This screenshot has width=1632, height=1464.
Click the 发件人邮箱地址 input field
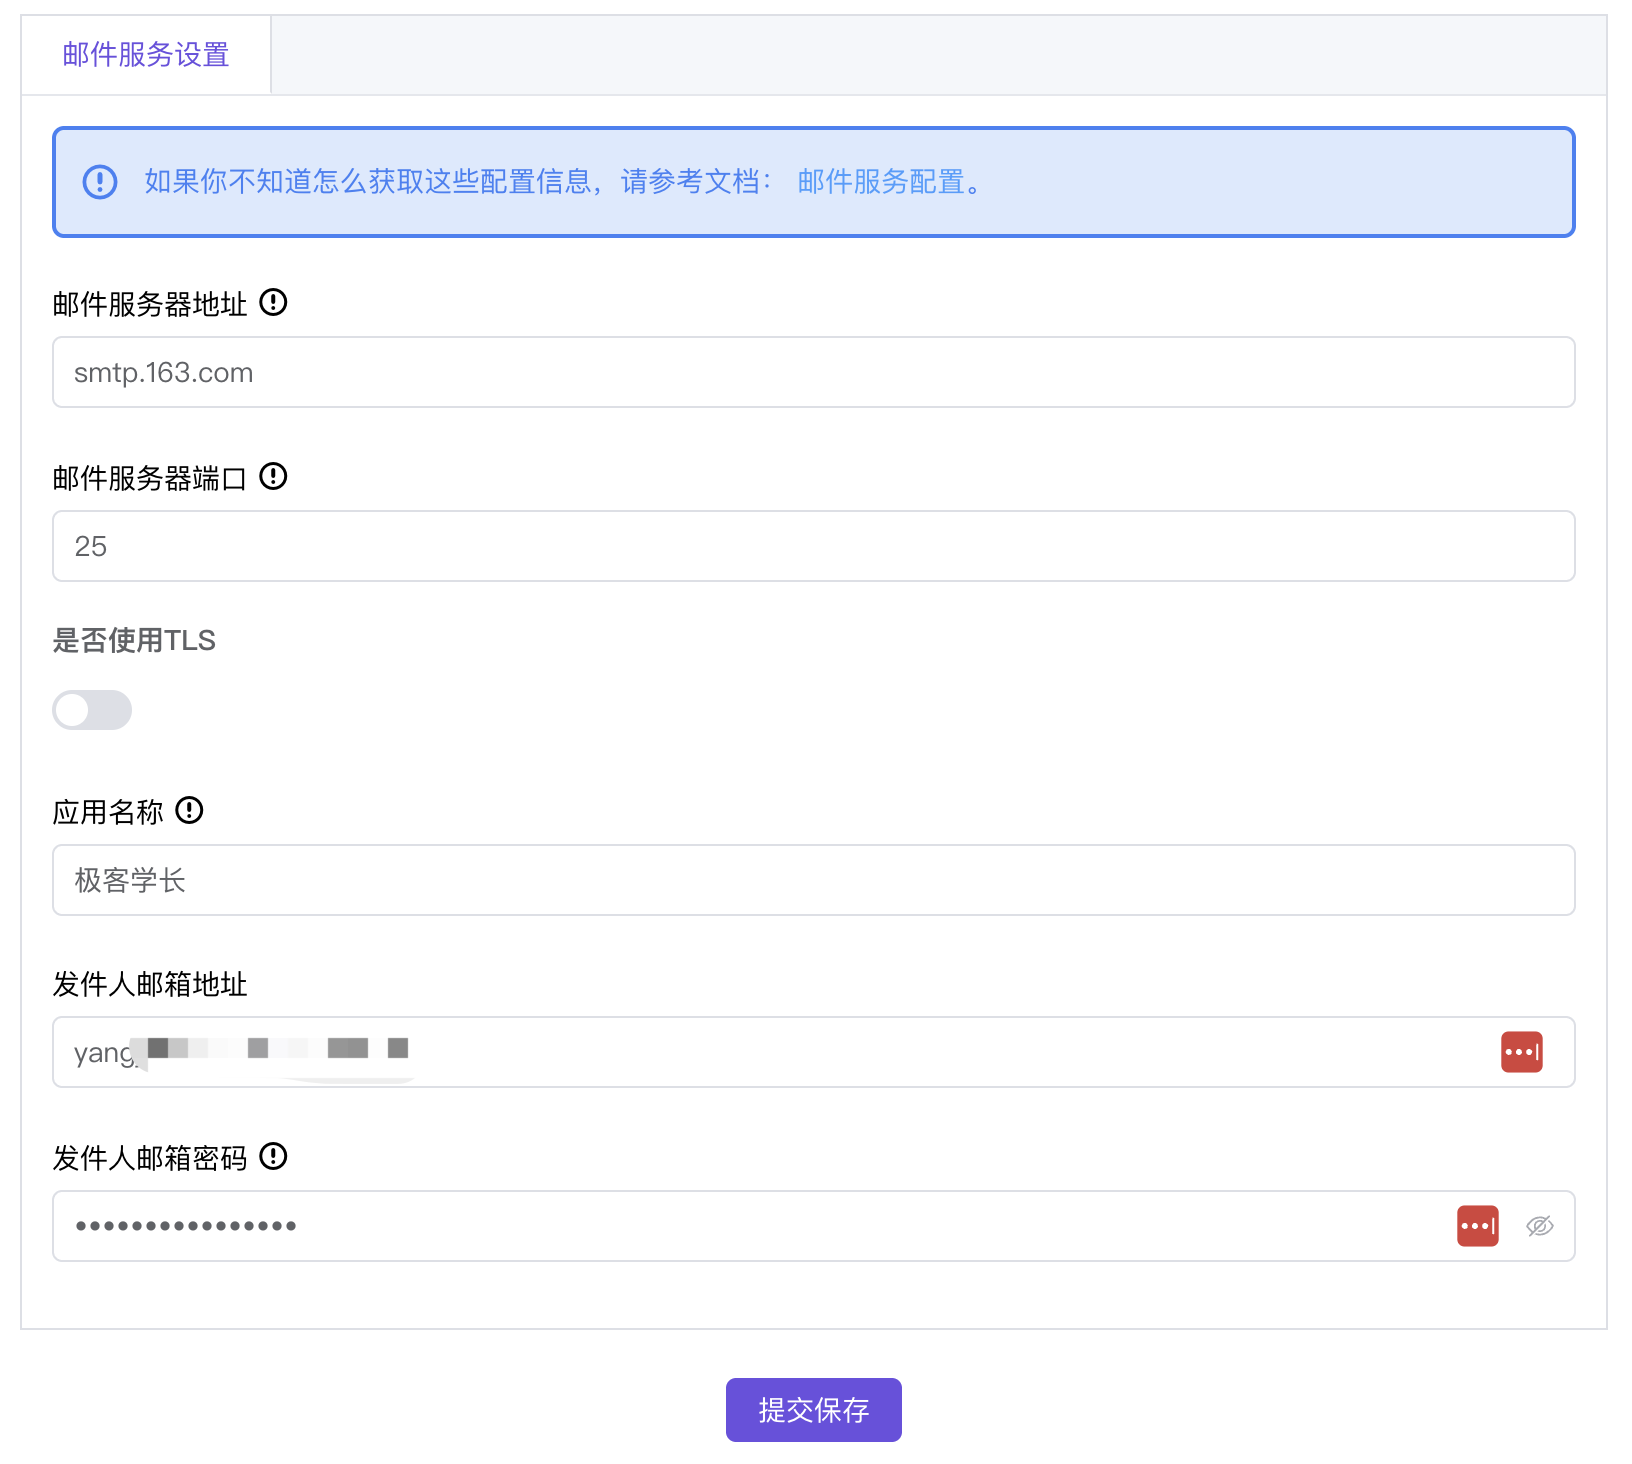[812, 1052]
